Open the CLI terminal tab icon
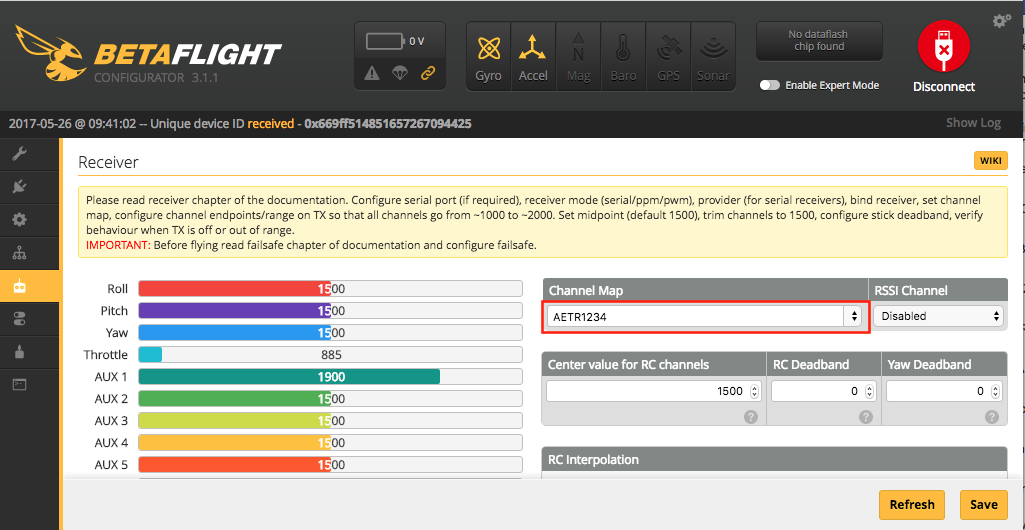This screenshot has width=1025, height=530. tap(20, 384)
